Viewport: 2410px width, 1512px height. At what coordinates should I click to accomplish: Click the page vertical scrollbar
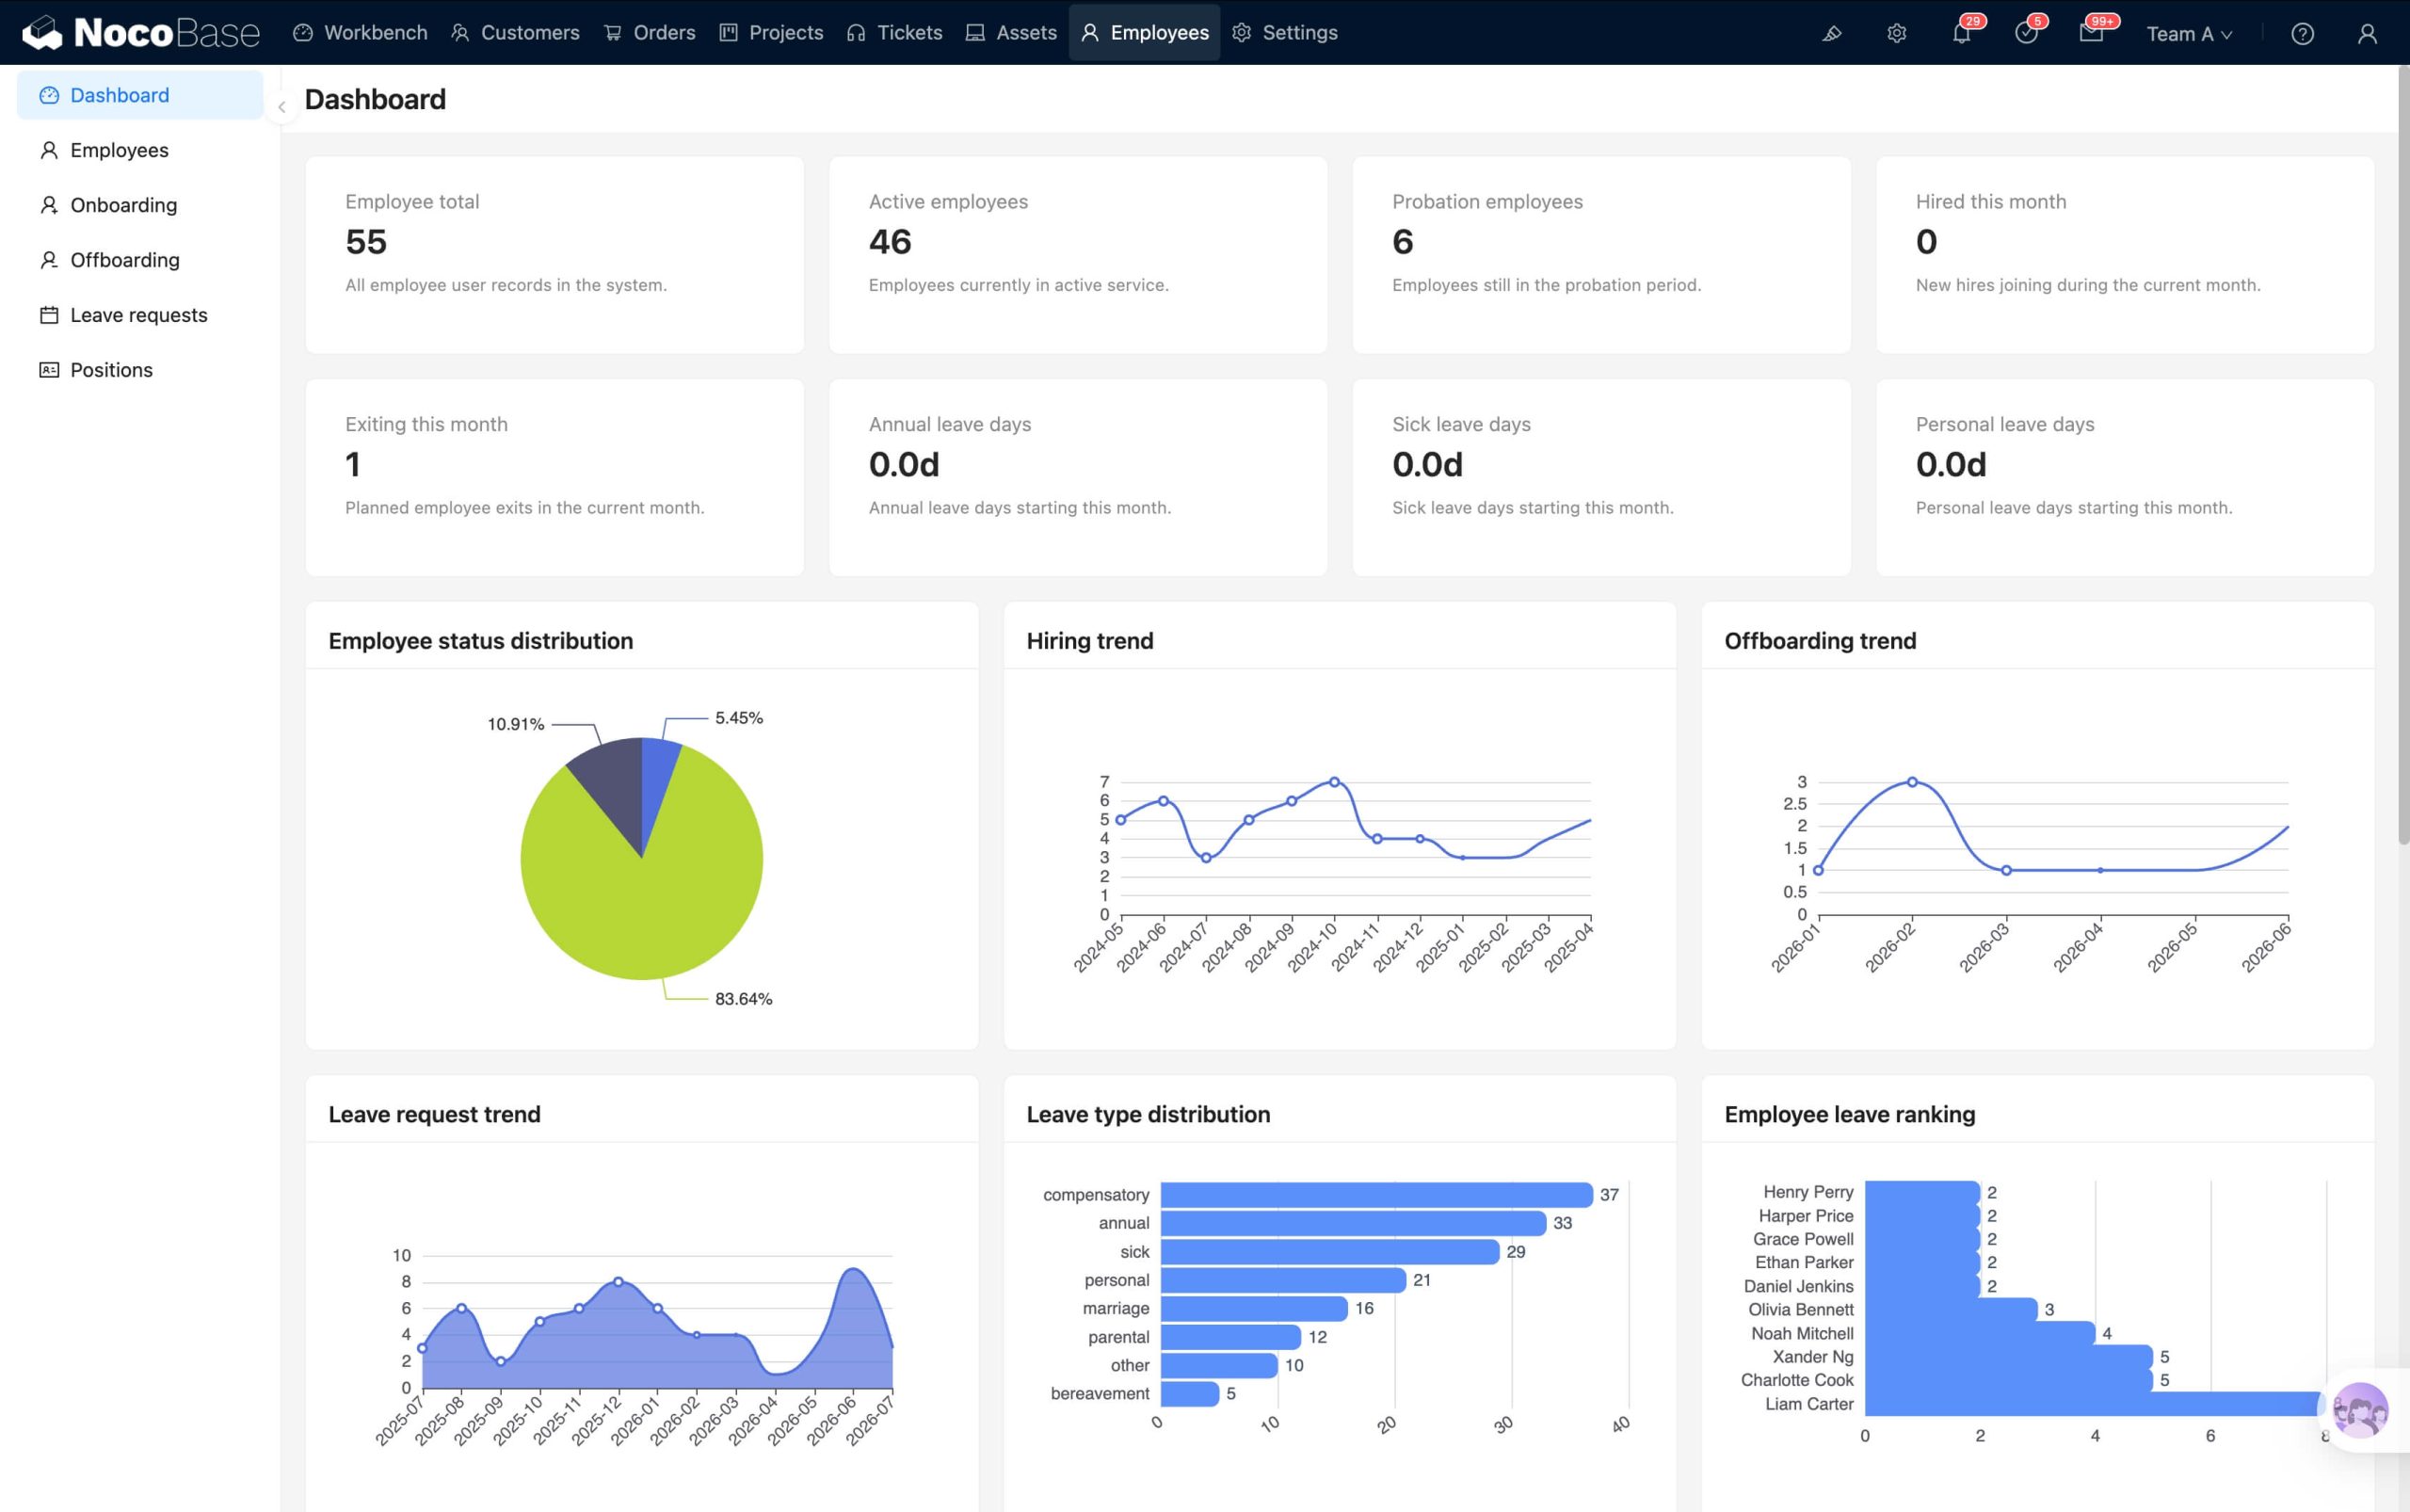[2403, 455]
